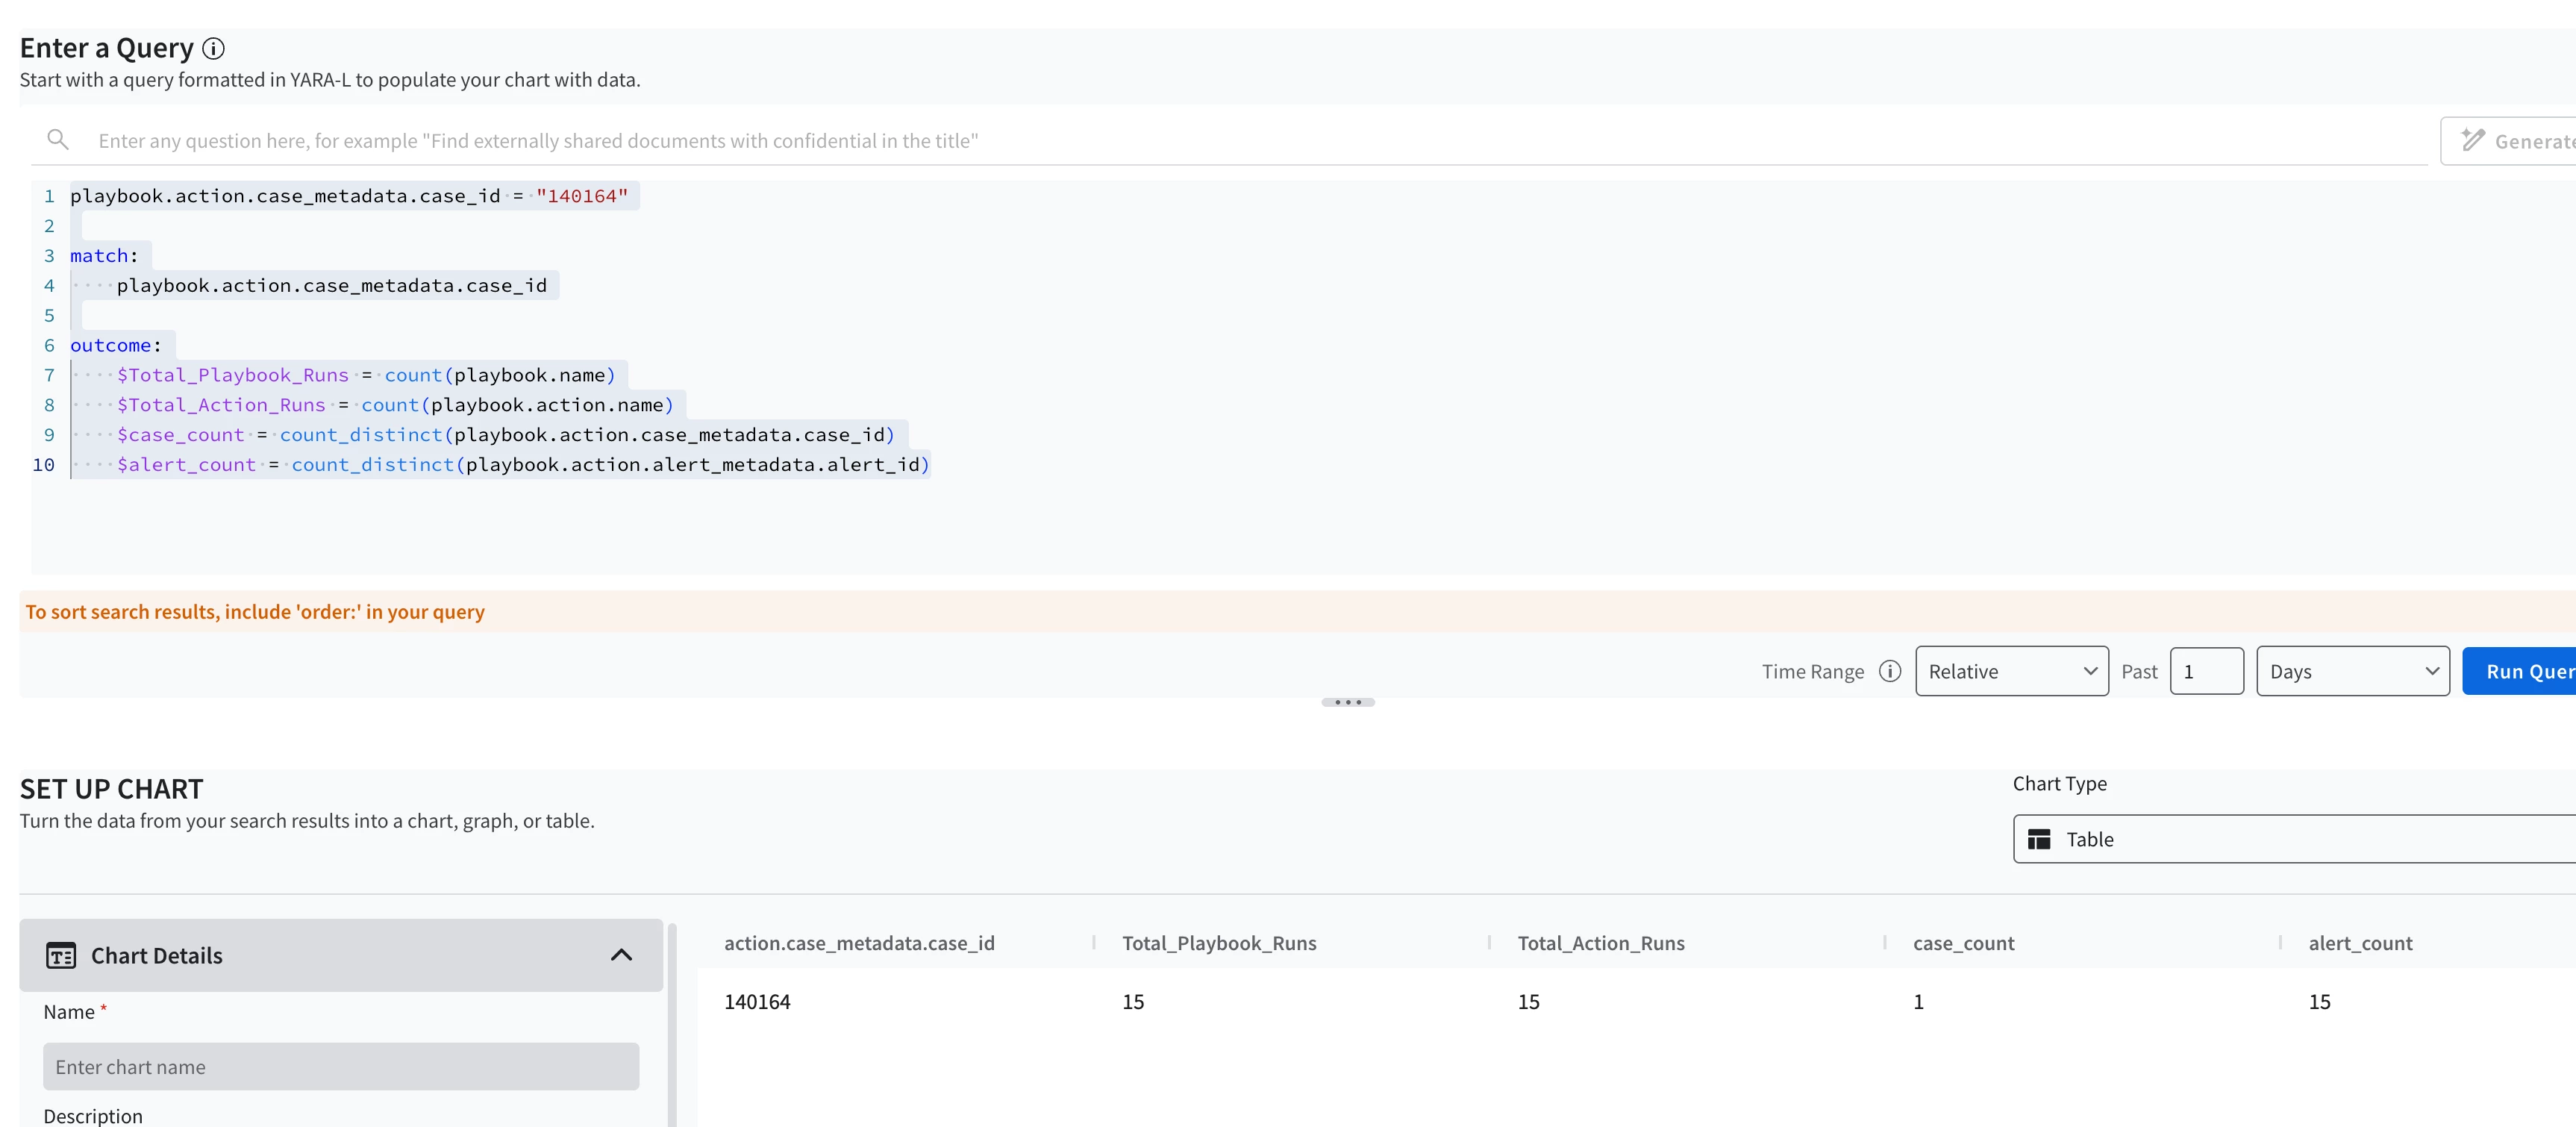Click Time Range info icon
2576x1127 pixels.
(x=1889, y=671)
